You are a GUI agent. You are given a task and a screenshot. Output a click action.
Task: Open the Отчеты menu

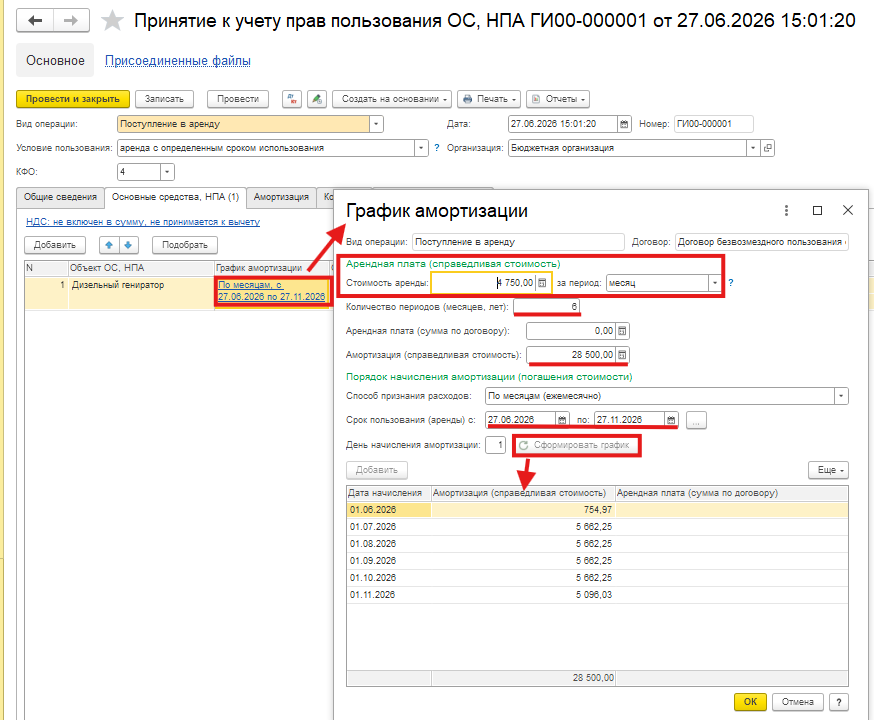(x=558, y=99)
